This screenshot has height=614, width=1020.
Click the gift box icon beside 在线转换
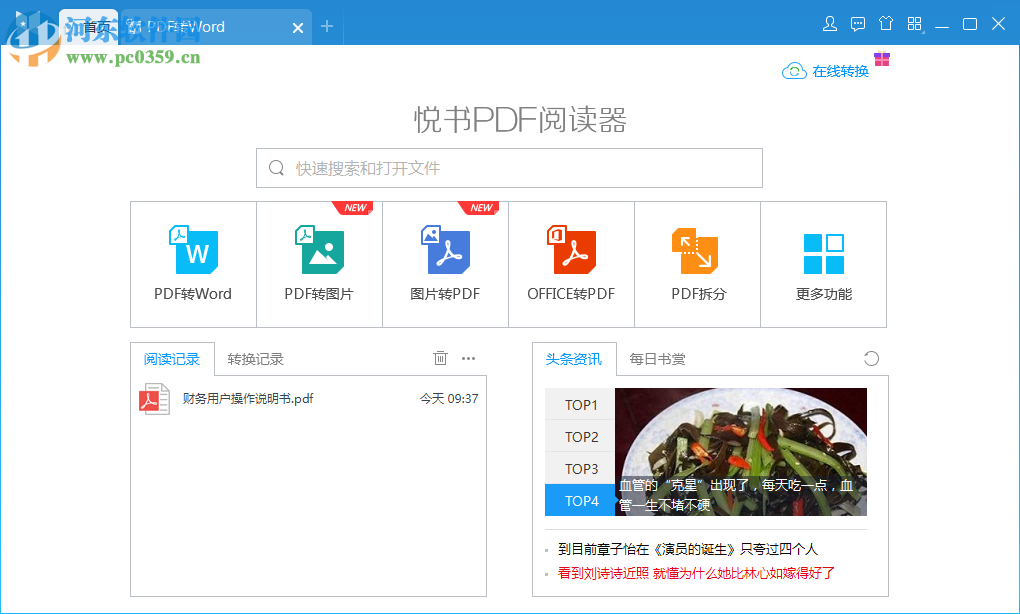click(x=881, y=60)
